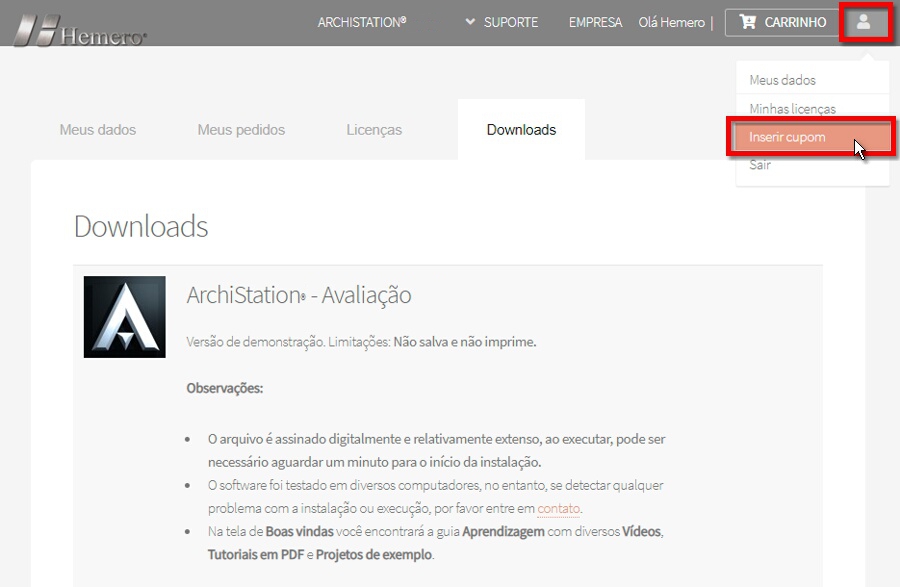The image size is (900, 587).
Task: Expand the Suporte dropdown chevron
Action: click(x=470, y=22)
